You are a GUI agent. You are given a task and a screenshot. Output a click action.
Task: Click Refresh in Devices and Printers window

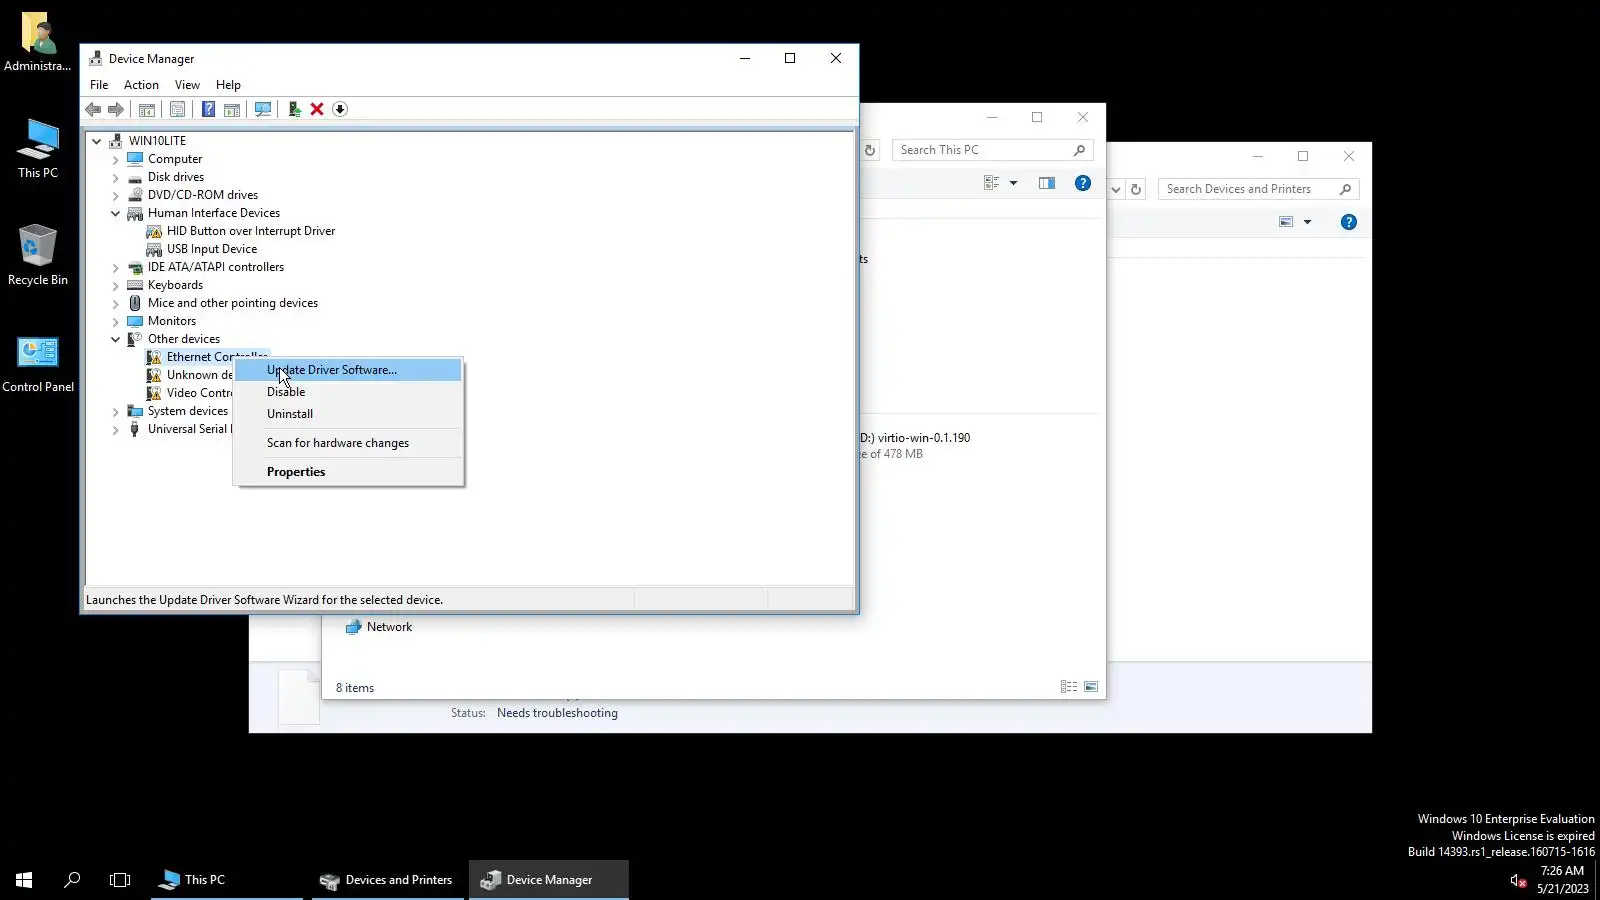point(1136,189)
